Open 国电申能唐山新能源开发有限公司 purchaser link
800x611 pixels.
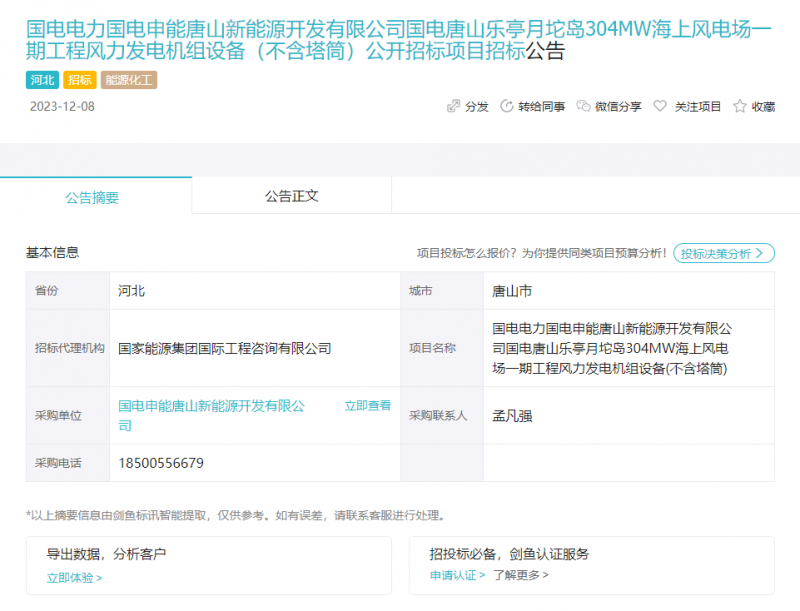point(211,416)
